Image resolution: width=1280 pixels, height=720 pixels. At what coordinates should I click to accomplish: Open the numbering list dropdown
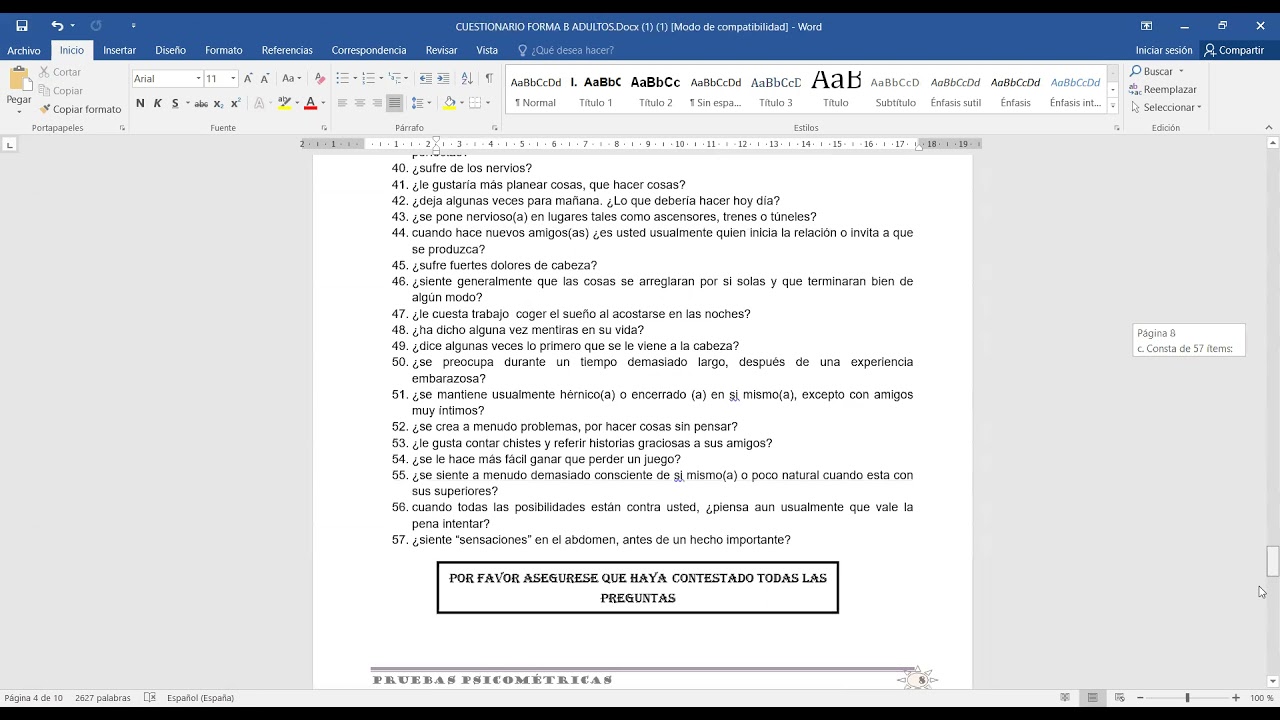pos(381,78)
